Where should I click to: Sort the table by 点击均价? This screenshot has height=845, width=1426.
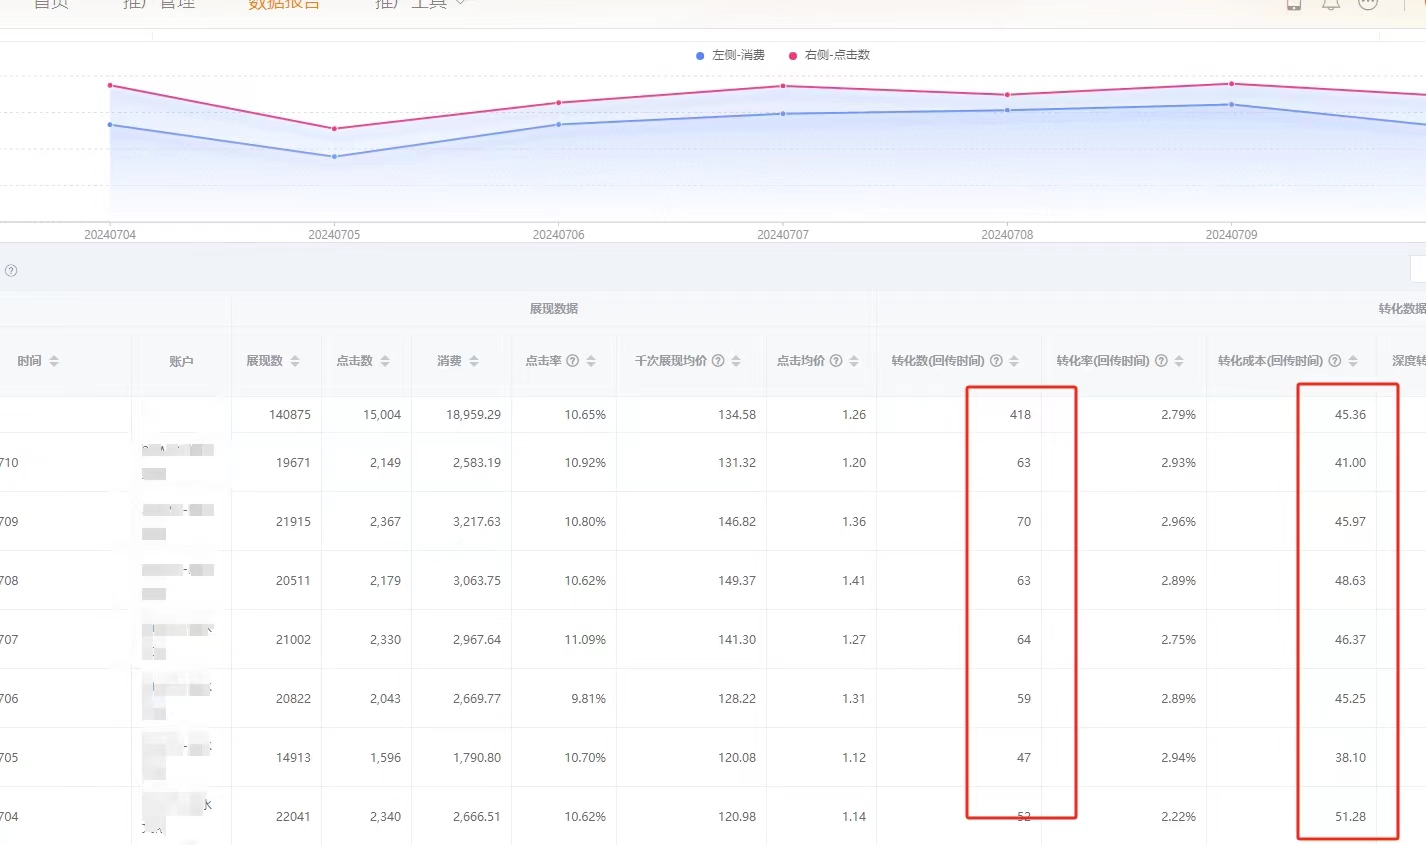(854, 361)
